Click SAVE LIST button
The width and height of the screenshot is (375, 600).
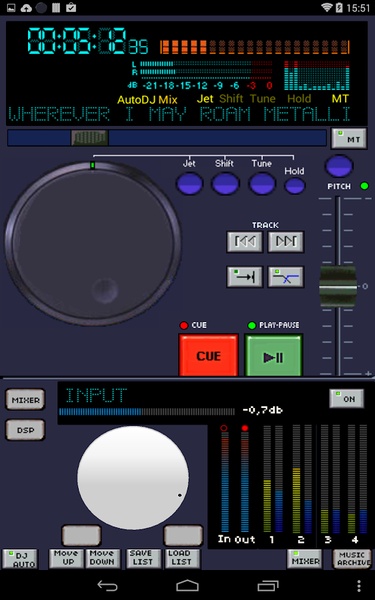[144, 559]
